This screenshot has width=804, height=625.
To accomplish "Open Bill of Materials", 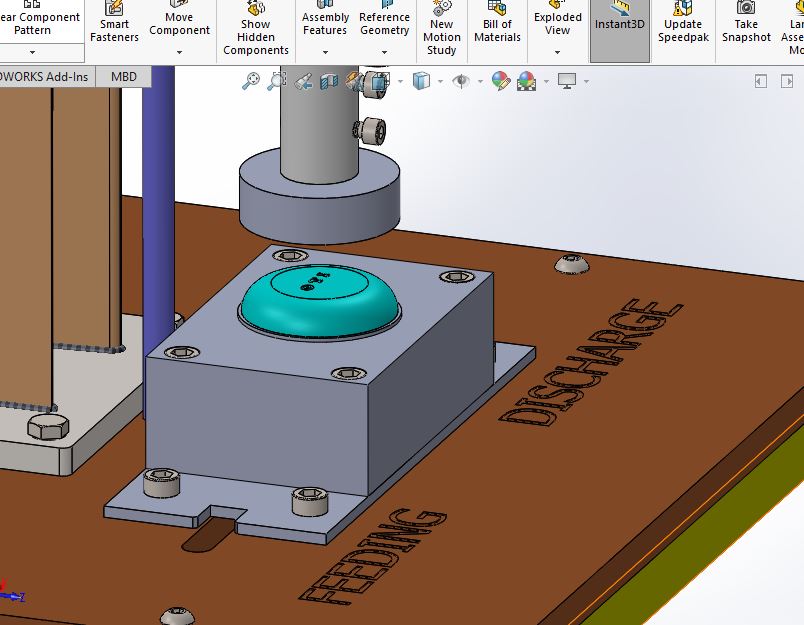I will tap(497, 23).
